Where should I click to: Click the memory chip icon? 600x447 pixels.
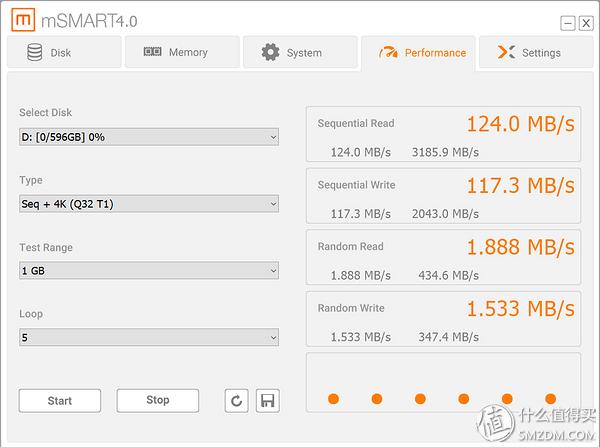coord(152,51)
